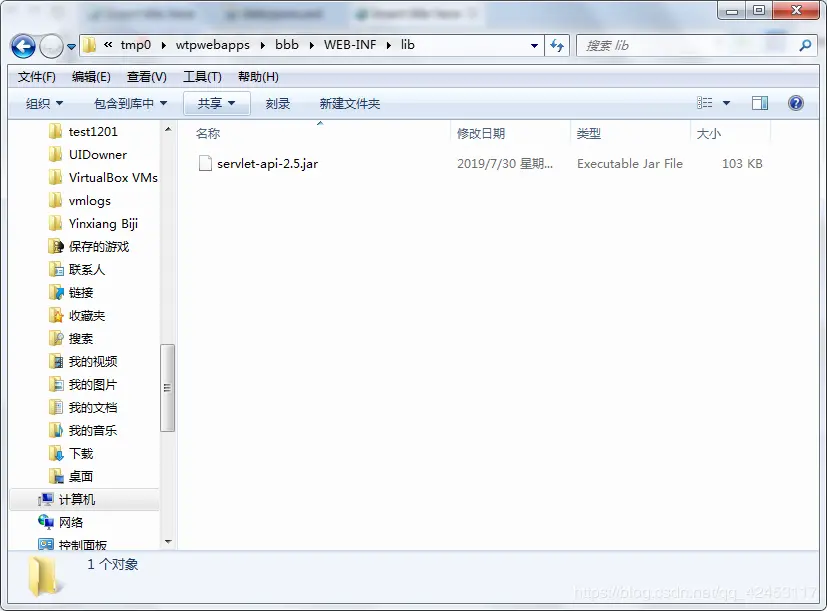
Task: Open the 查看(V) menu
Action: [145, 76]
